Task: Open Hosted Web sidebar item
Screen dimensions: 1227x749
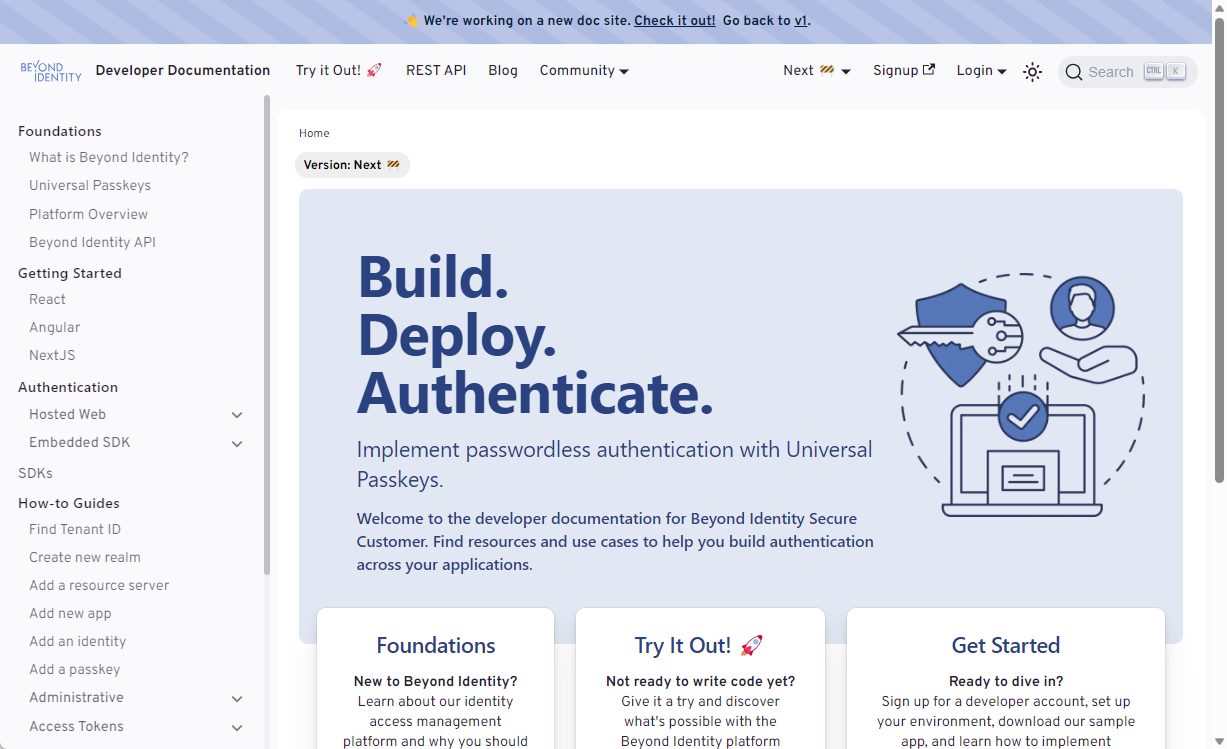Action: pos(67,414)
